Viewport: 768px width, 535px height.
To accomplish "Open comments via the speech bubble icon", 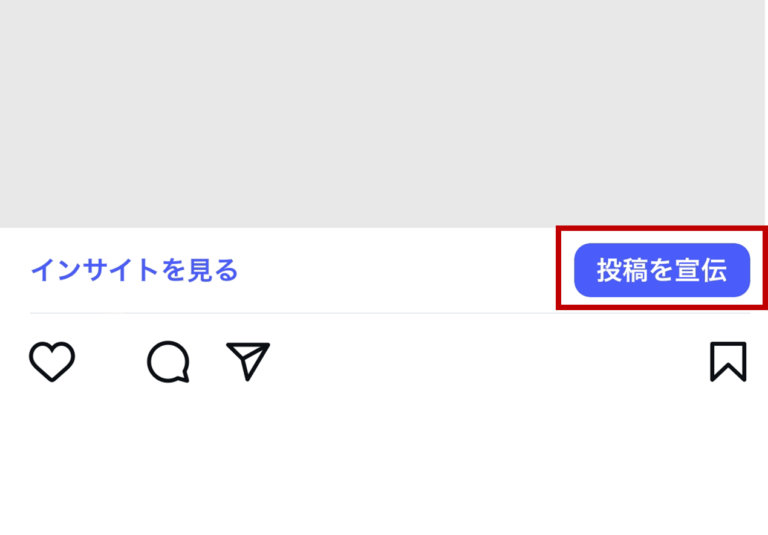I will point(168,362).
